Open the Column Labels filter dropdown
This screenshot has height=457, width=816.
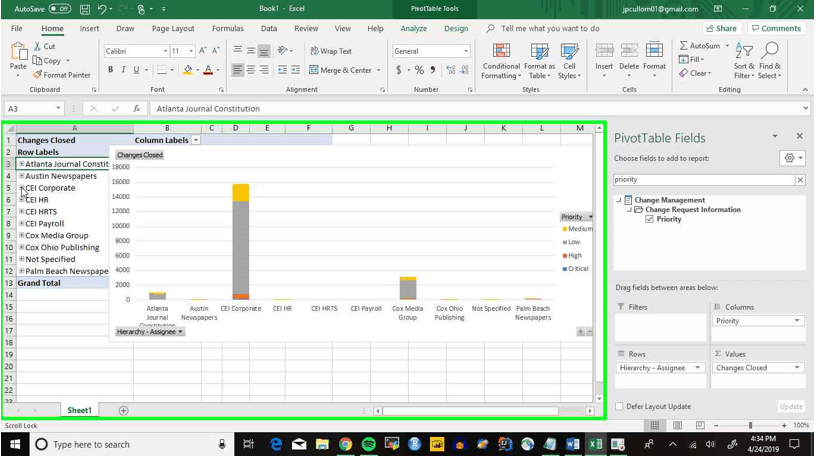(196, 140)
